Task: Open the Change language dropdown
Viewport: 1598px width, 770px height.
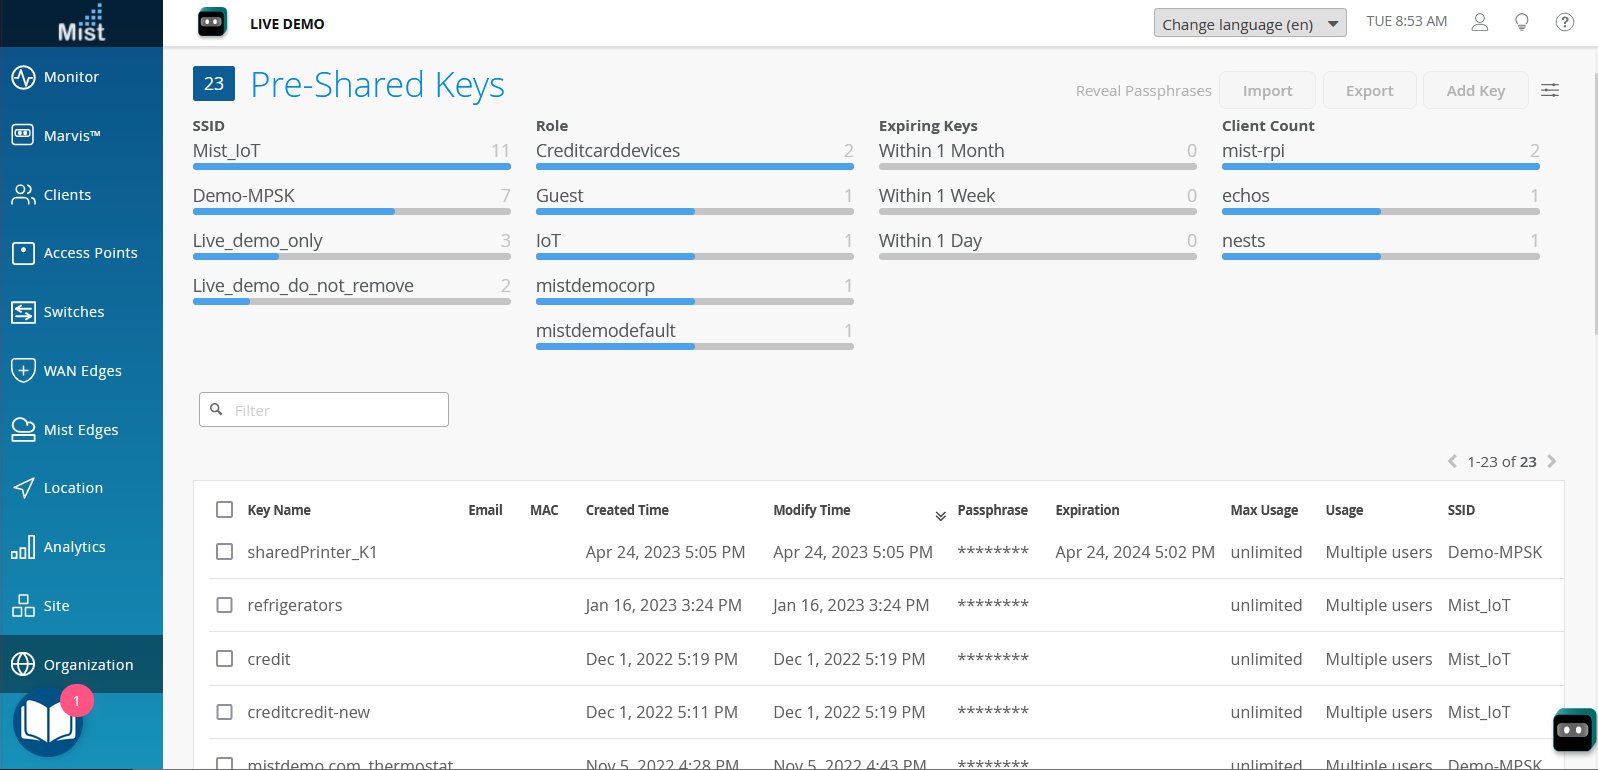Action: 1249,24
